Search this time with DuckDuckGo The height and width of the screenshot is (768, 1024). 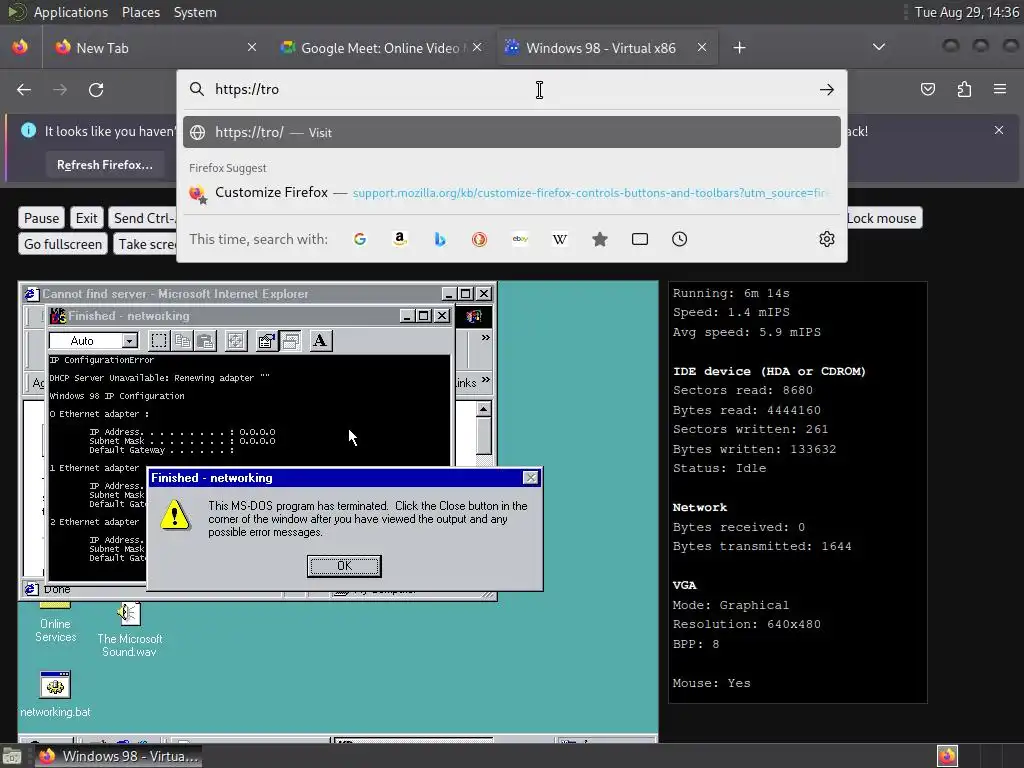point(479,239)
